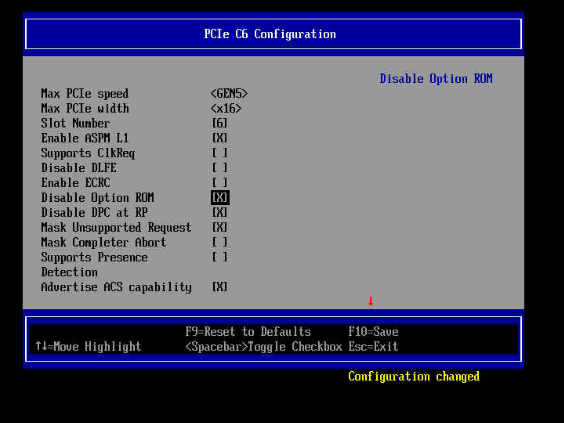Click the Slot Number label
This screenshot has width=564, height=423.
75,123
